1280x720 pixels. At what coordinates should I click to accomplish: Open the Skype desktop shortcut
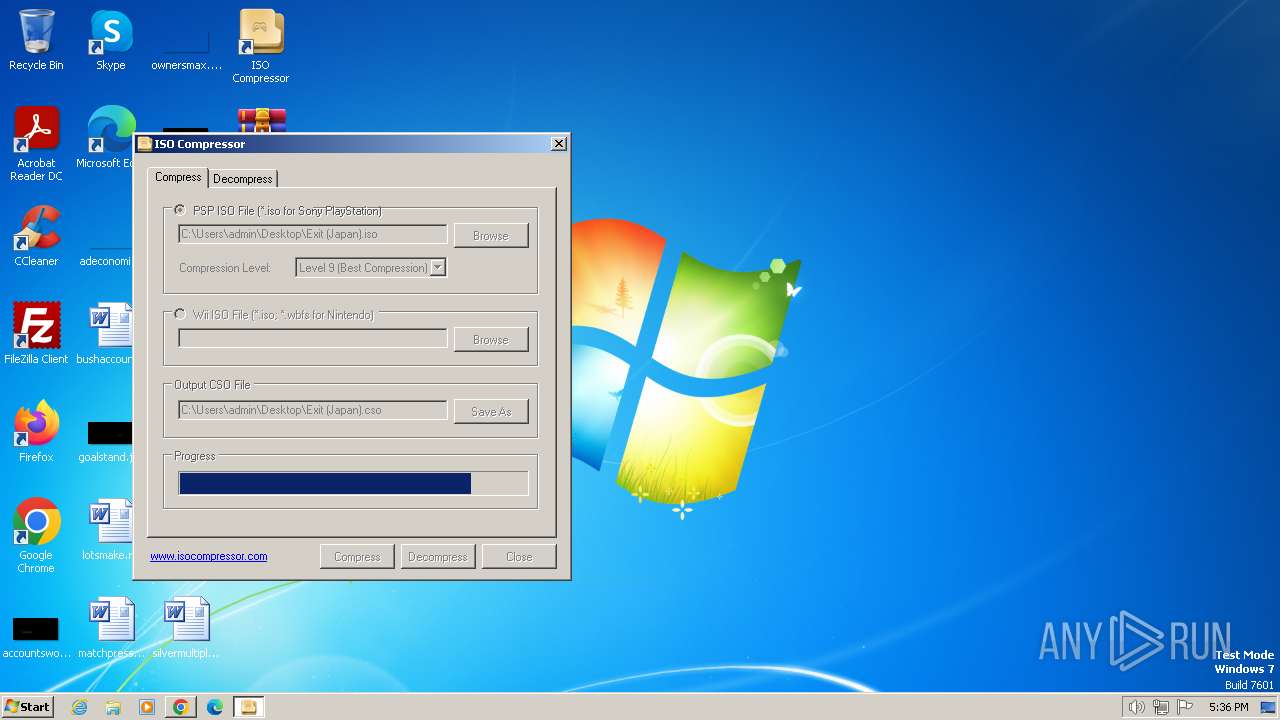coord(111,40)
